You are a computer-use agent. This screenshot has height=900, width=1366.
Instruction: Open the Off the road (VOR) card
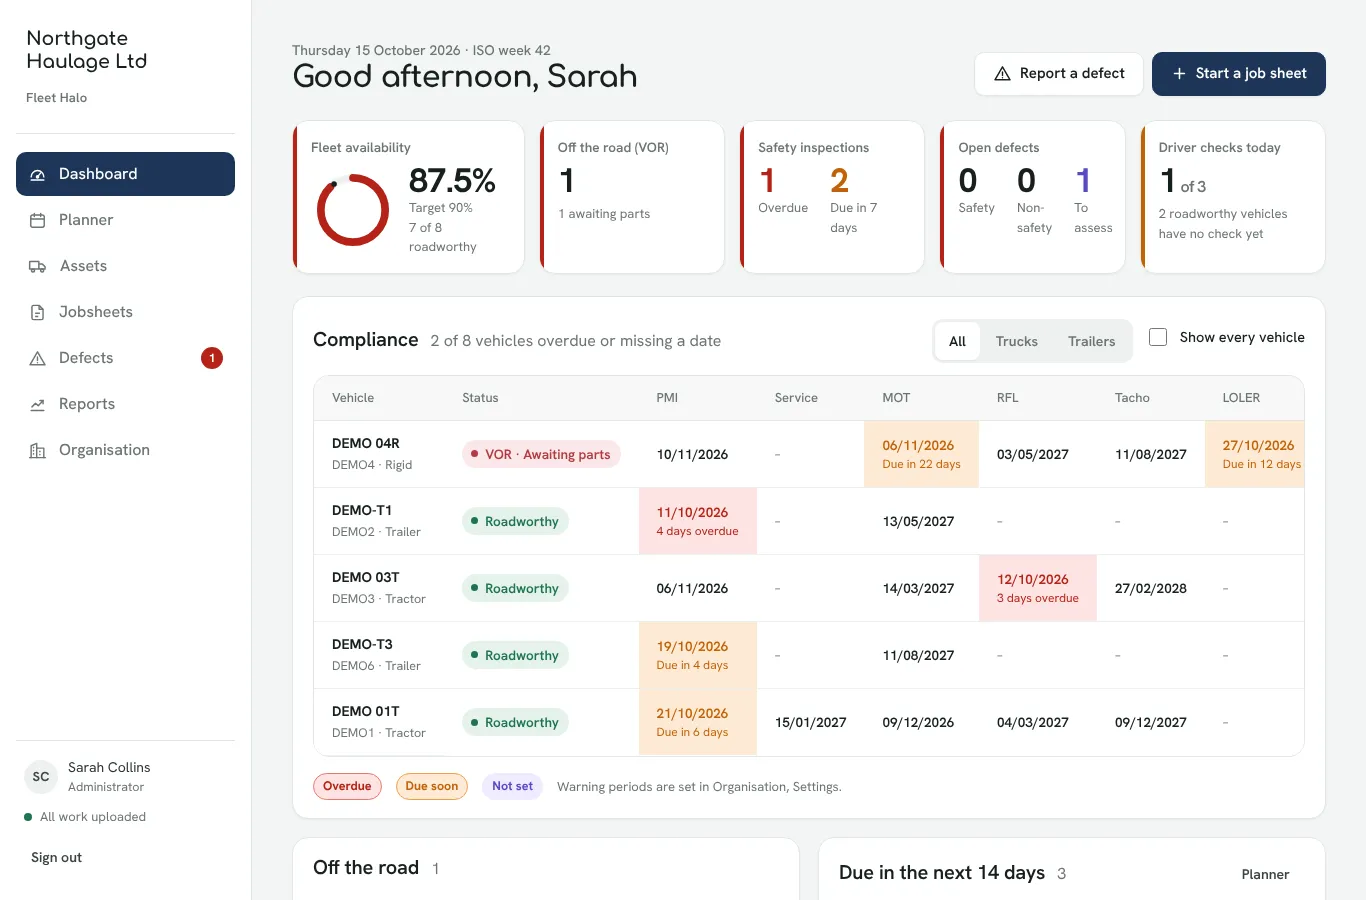[x=633, y=197]
